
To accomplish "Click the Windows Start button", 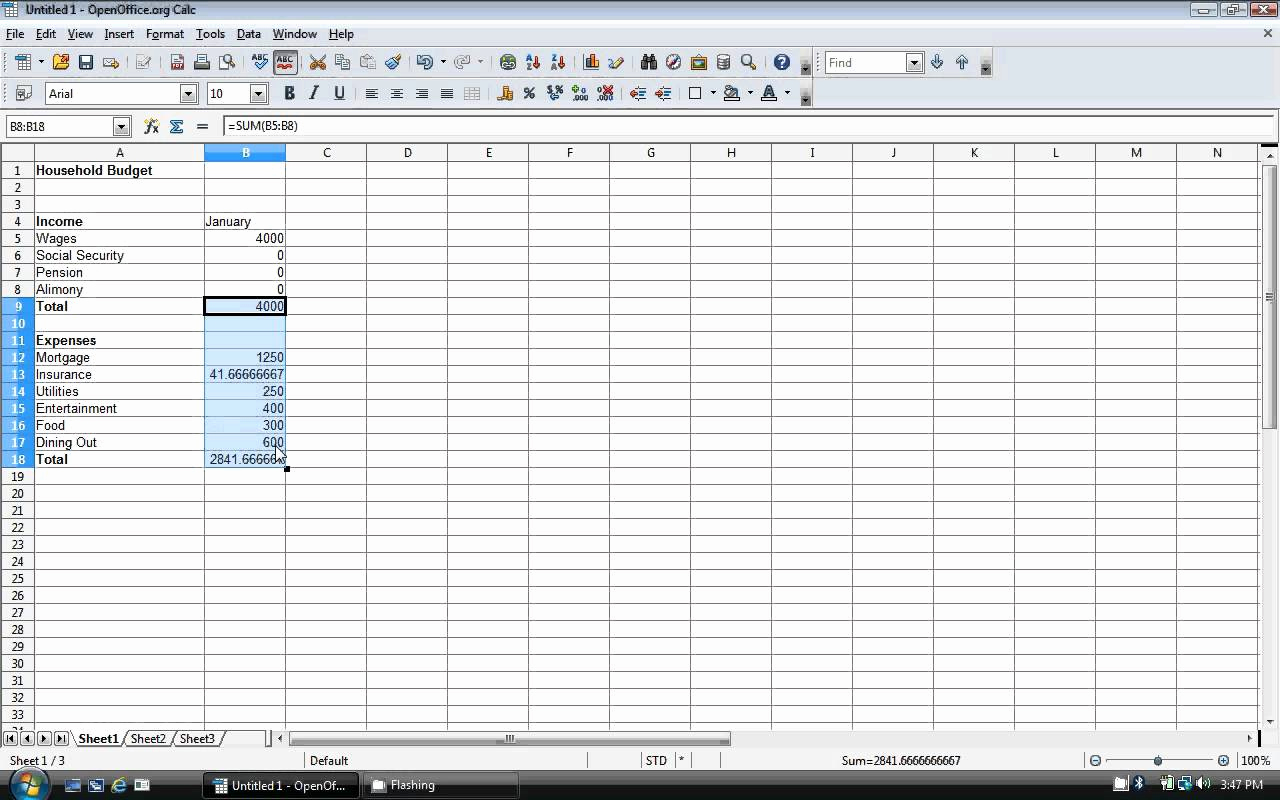I will (x=28, y=785).
